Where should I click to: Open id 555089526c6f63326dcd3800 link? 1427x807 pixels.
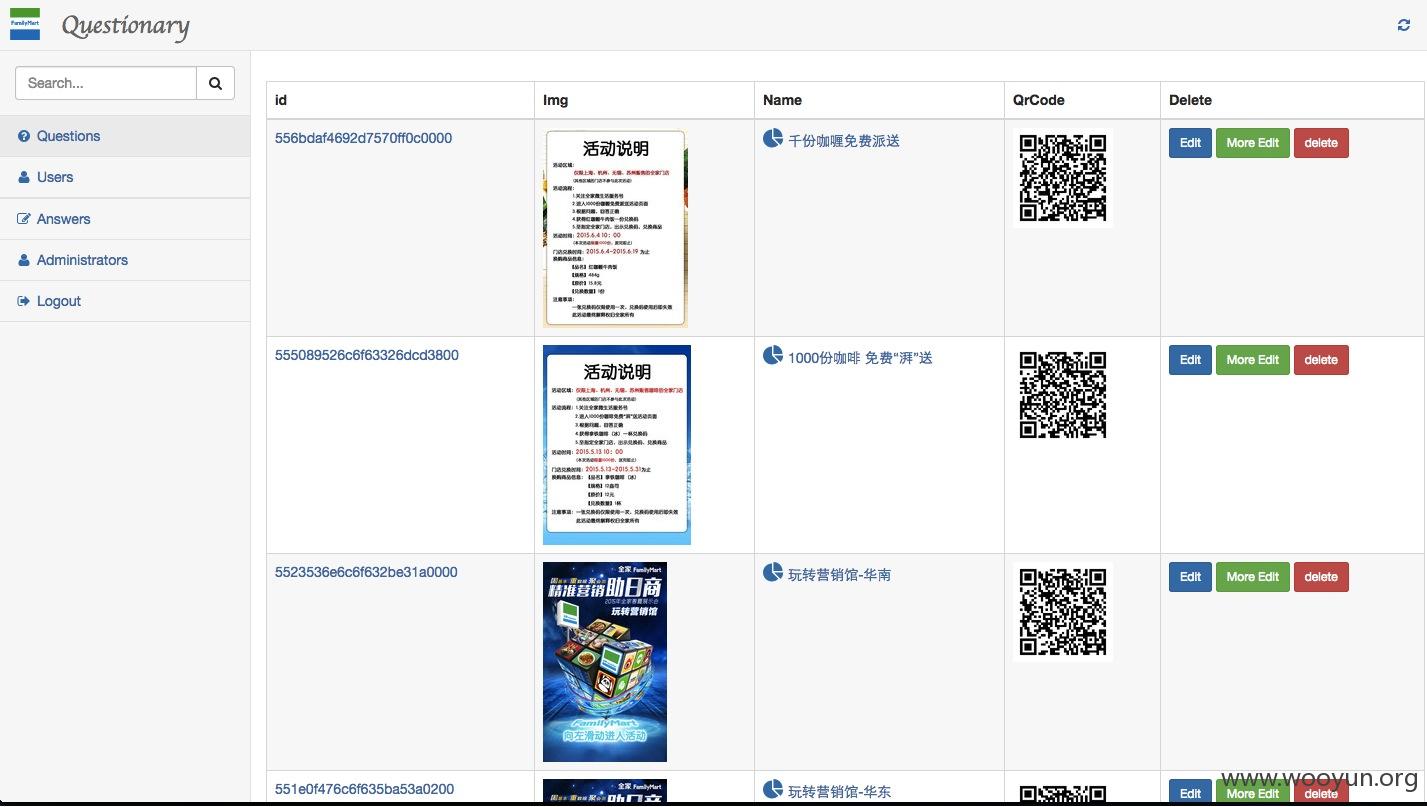(x=367, y=355)
